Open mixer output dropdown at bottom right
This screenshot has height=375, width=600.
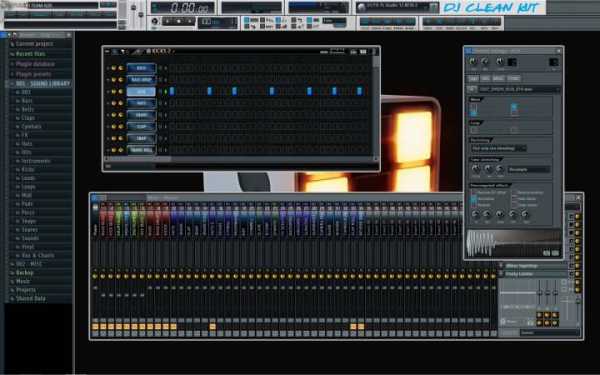(550, 333)
